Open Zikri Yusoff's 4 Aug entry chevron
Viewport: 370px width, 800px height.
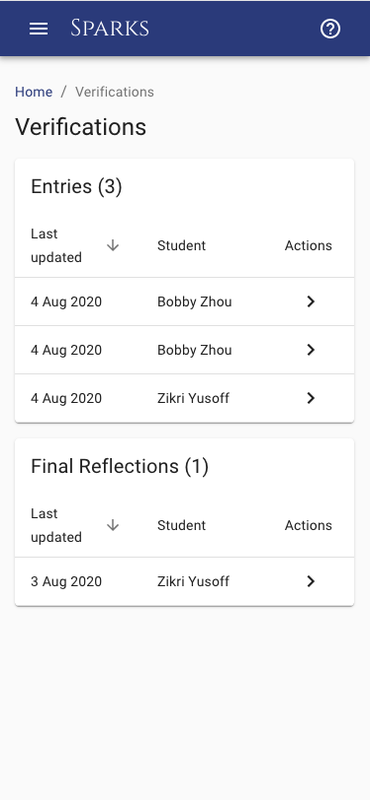pos(310,398)
